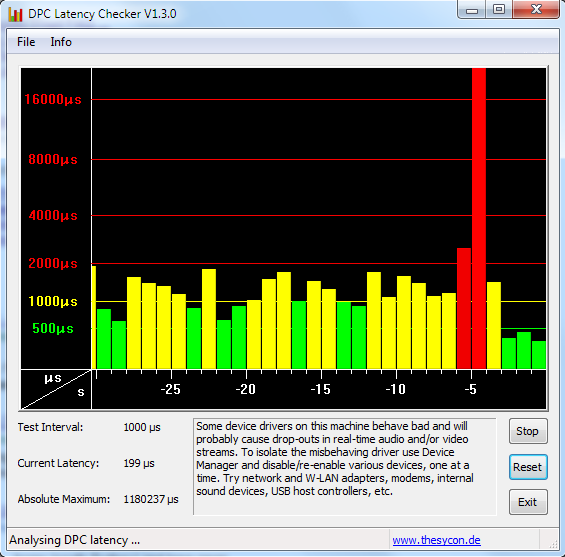Click the tallest red latency bar
Screen dimensions: 565x557
(x=479, y=218)
